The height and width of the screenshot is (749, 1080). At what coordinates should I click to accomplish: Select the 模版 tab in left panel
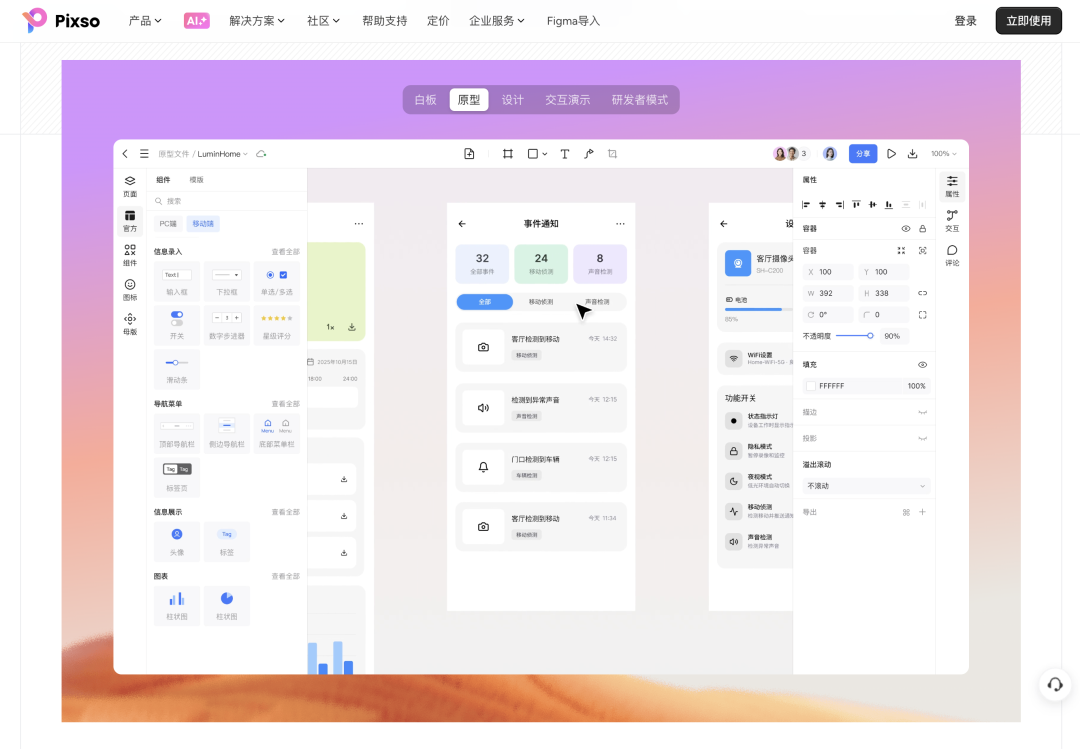click(196, 180)
